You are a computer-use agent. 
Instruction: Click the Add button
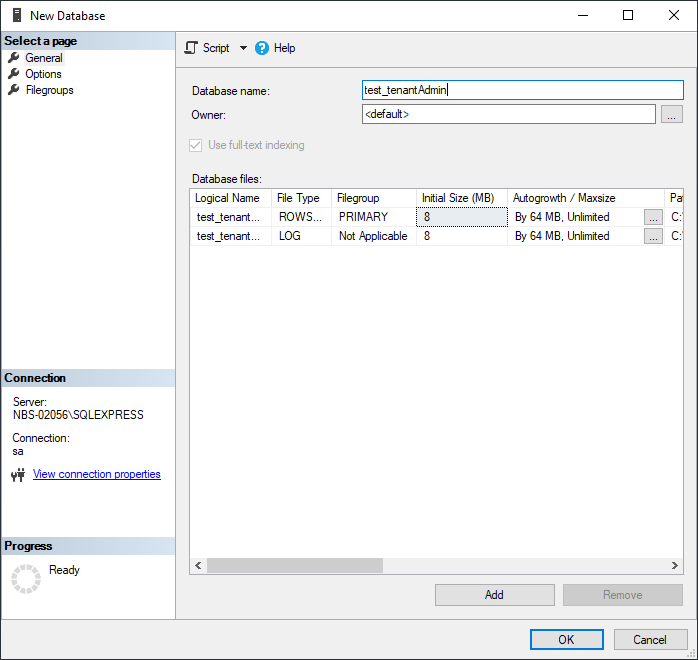[494, 595]
